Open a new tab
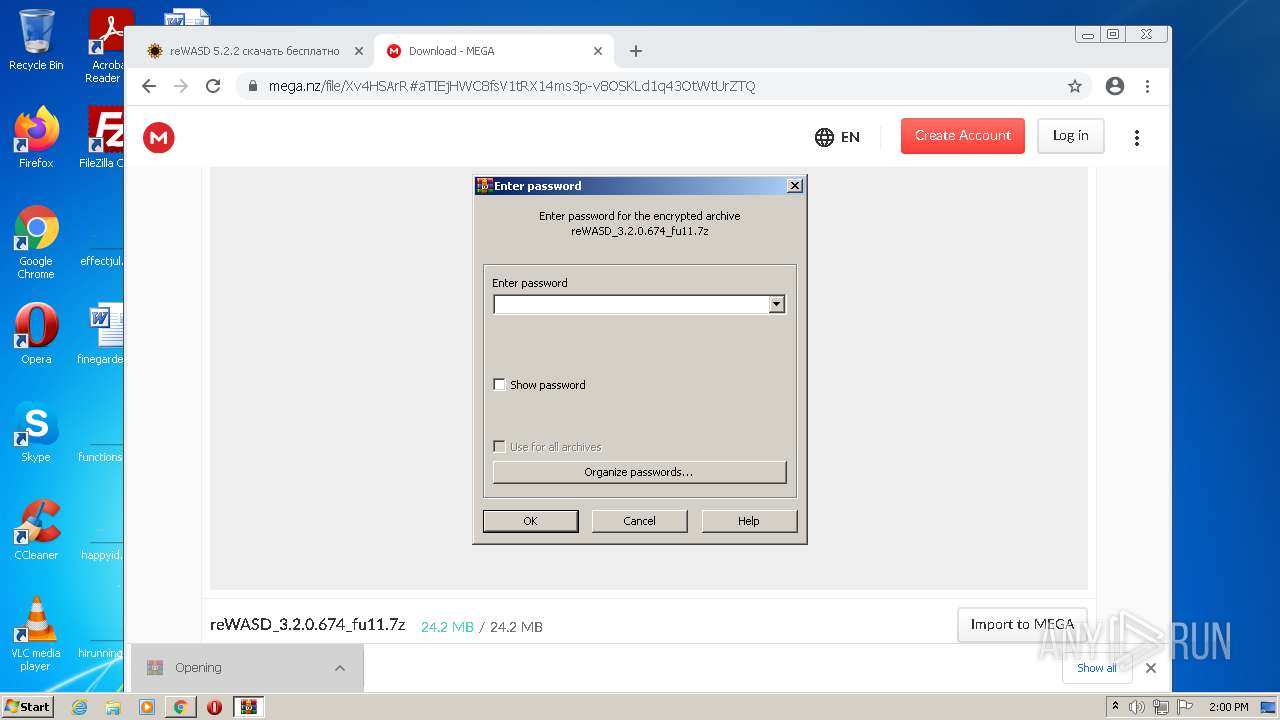 pos(636,51)
